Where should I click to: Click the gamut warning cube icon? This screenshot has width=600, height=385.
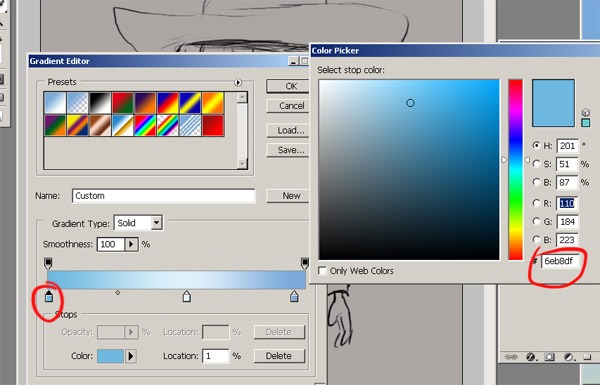585,112
